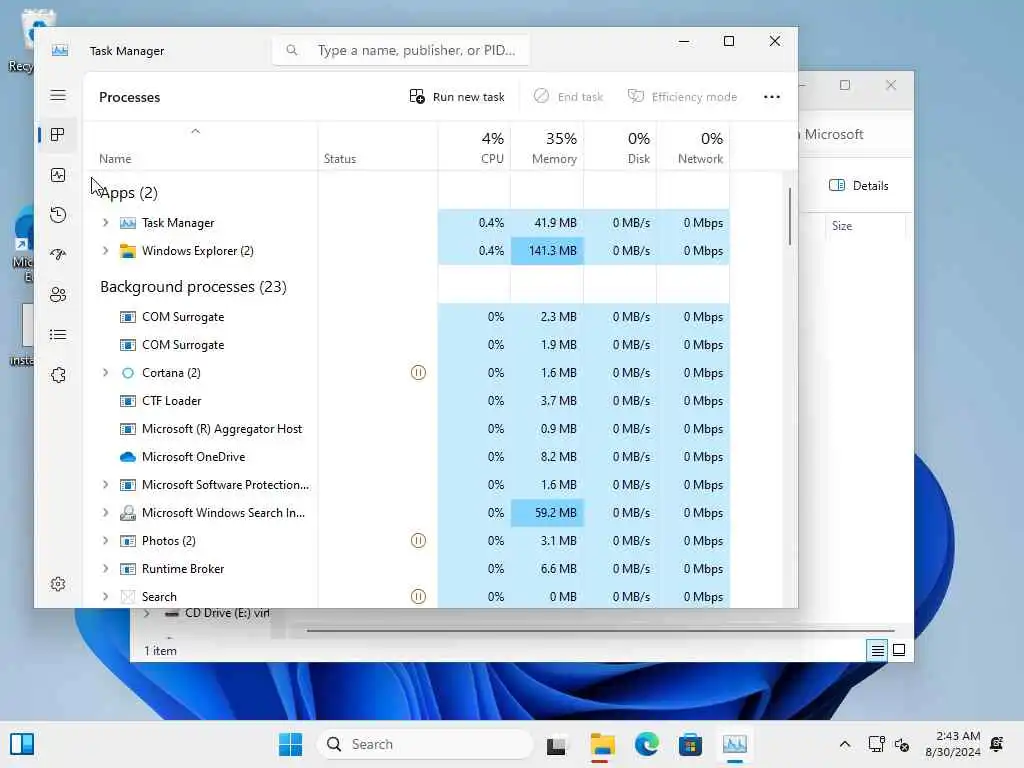Expand the Cortana (2) process group
The image size is (1024, 768).
pos(105,373)
